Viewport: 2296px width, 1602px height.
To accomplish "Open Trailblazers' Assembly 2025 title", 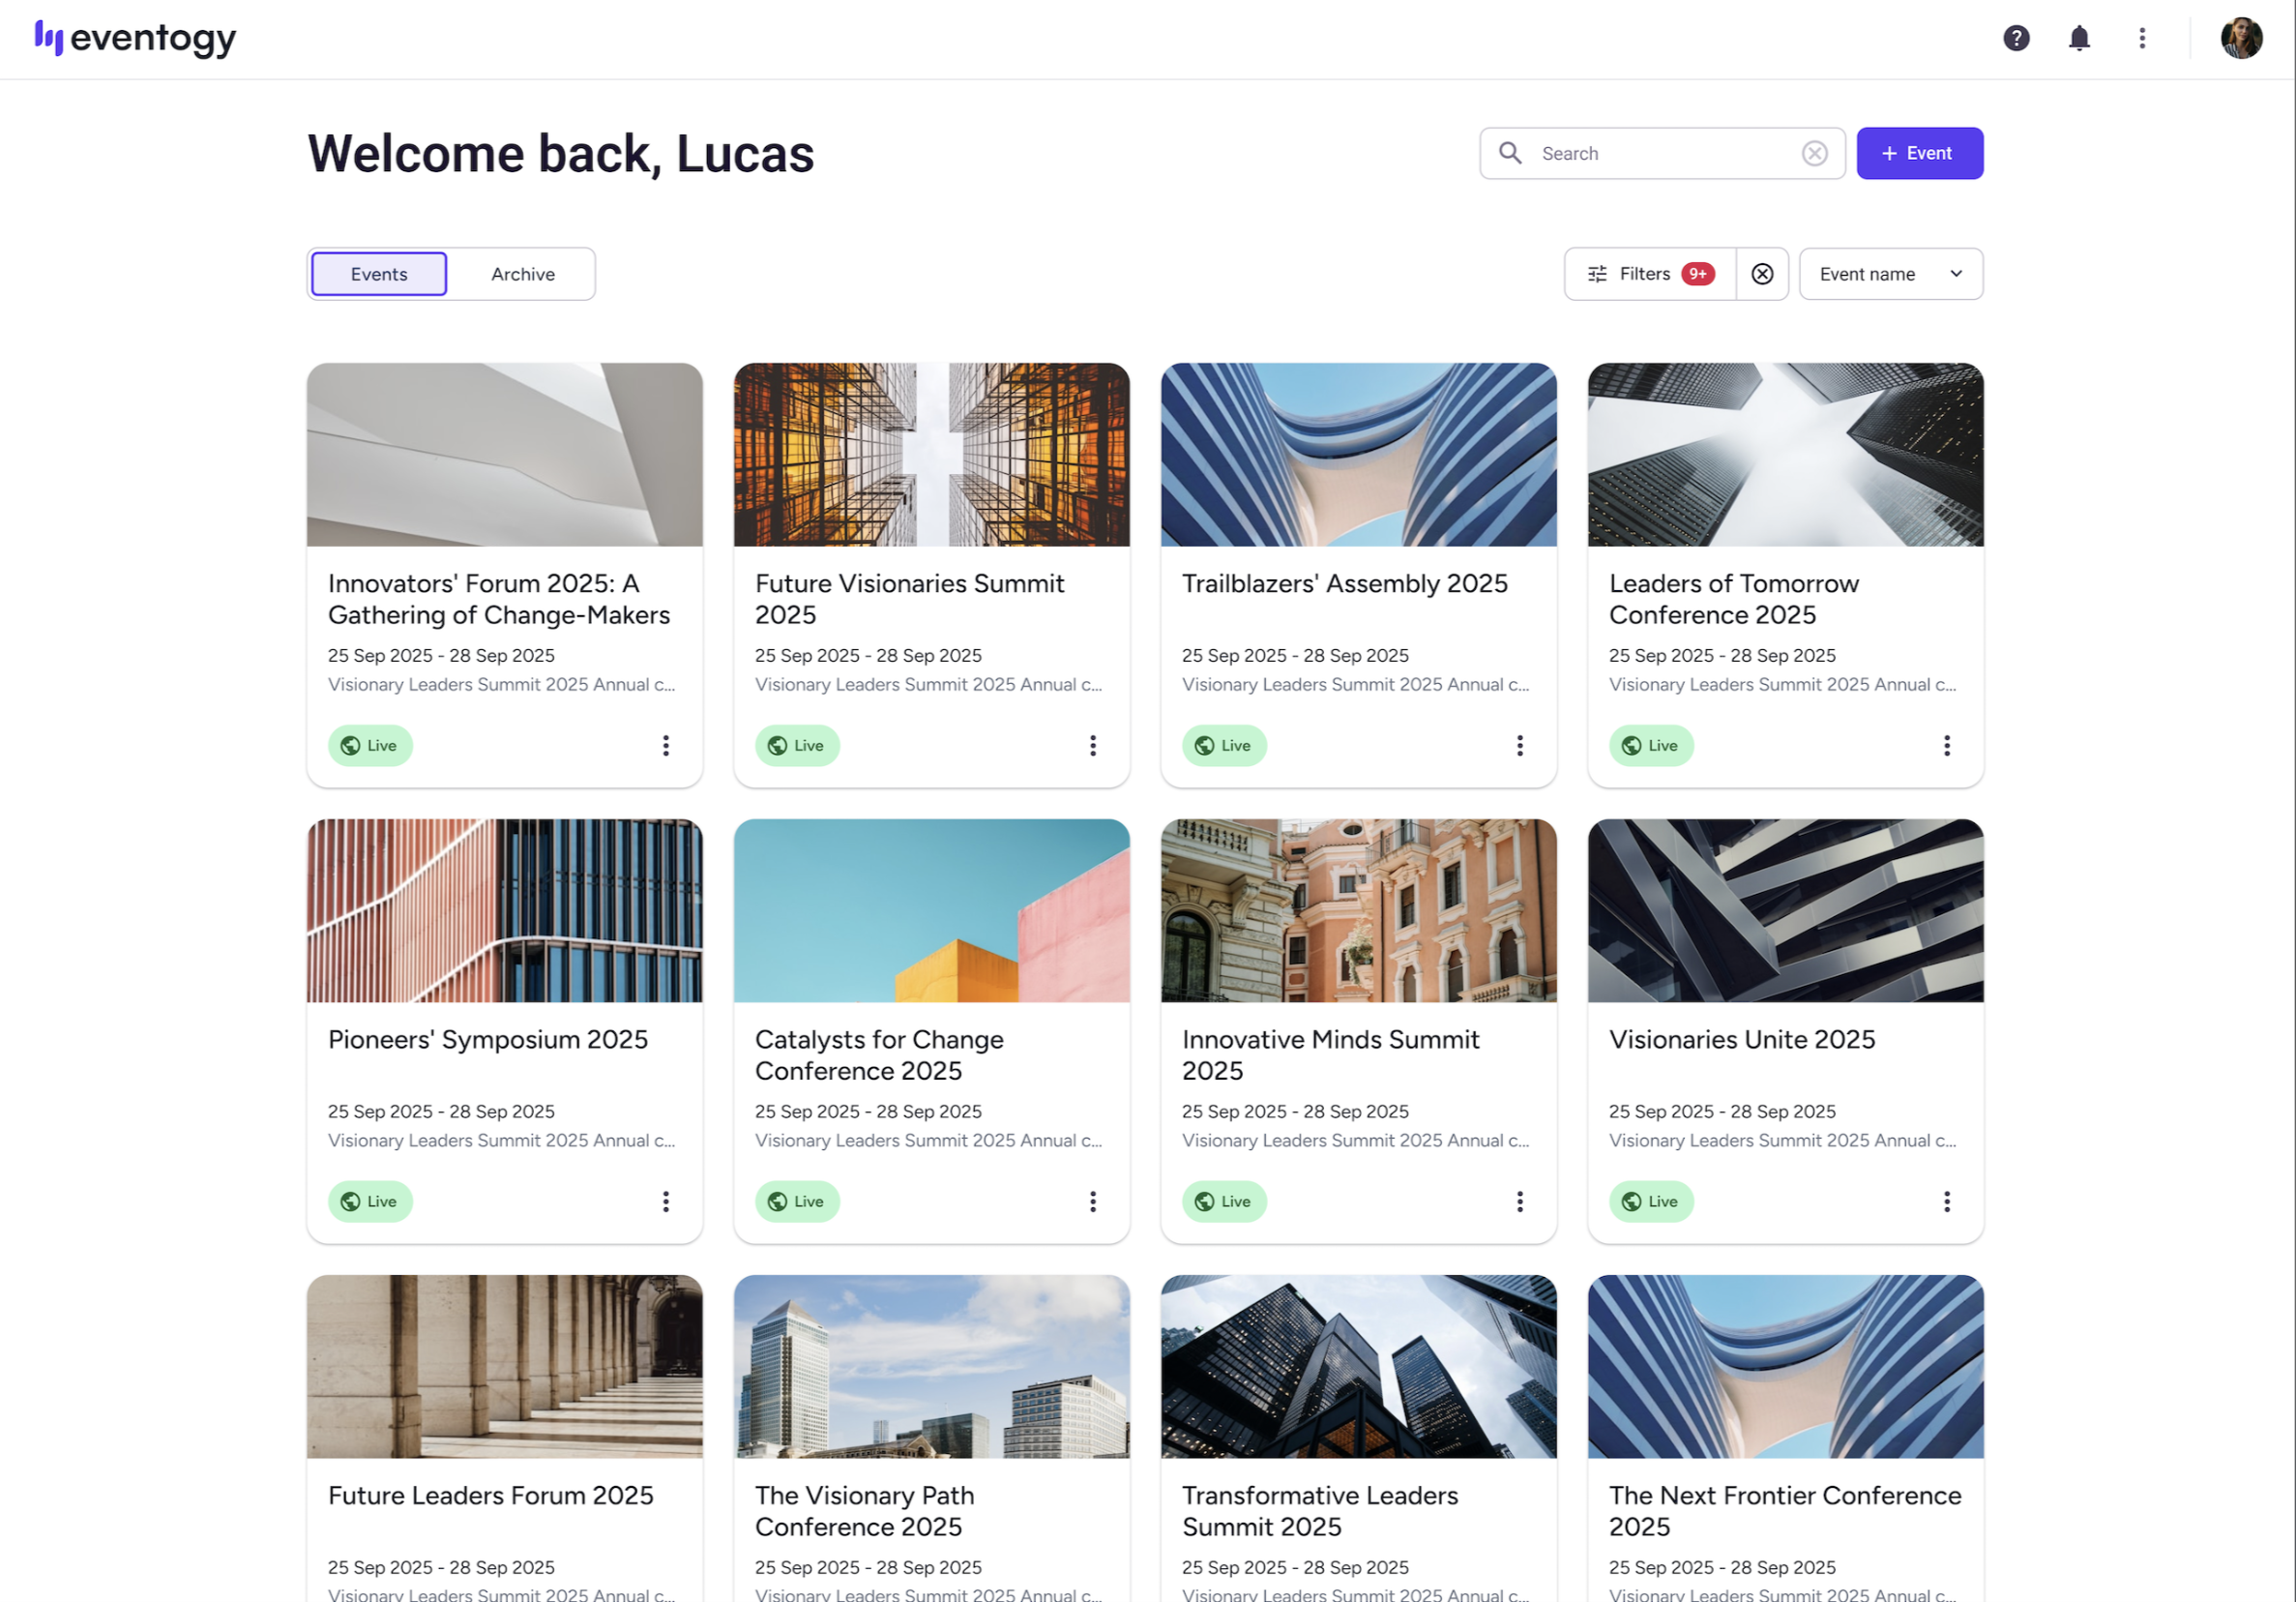I will [1344, 583].
